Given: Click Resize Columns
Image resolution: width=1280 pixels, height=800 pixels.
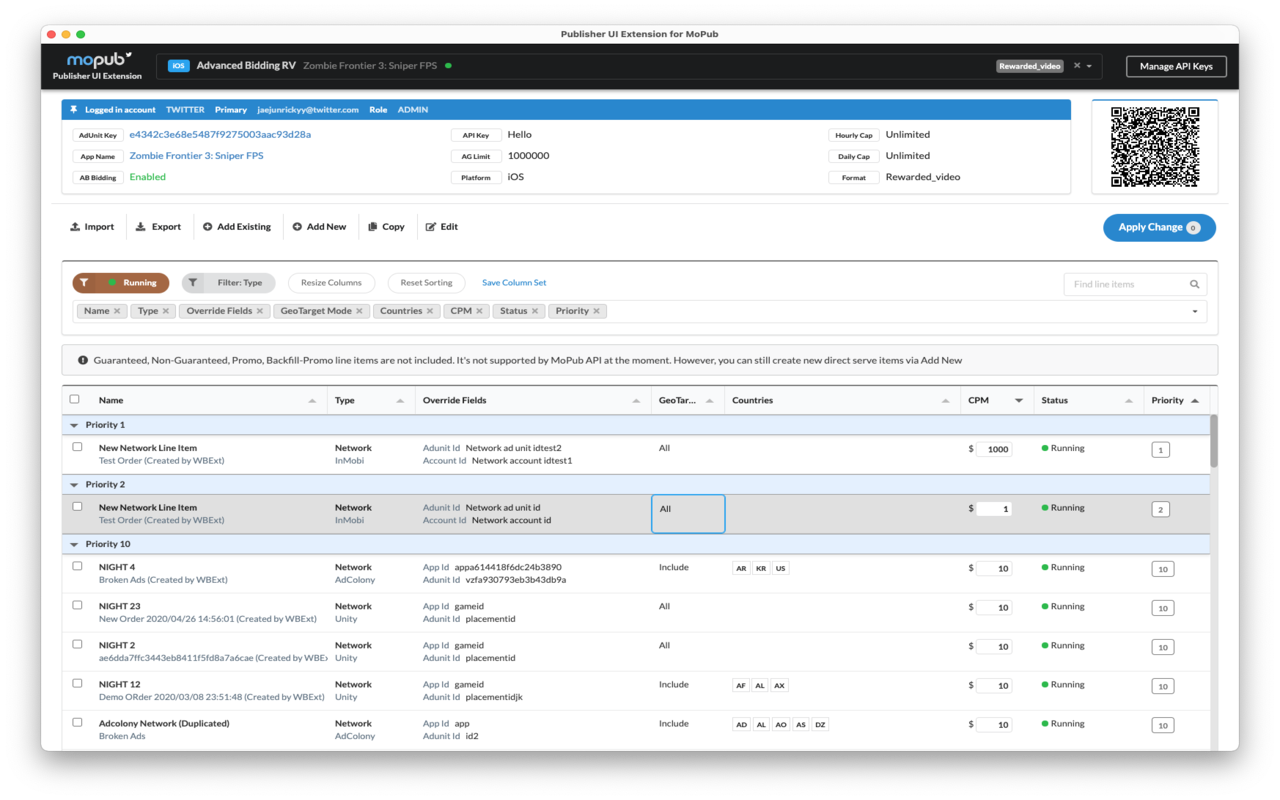Looking at the screenshot, I should coord(331,283).
